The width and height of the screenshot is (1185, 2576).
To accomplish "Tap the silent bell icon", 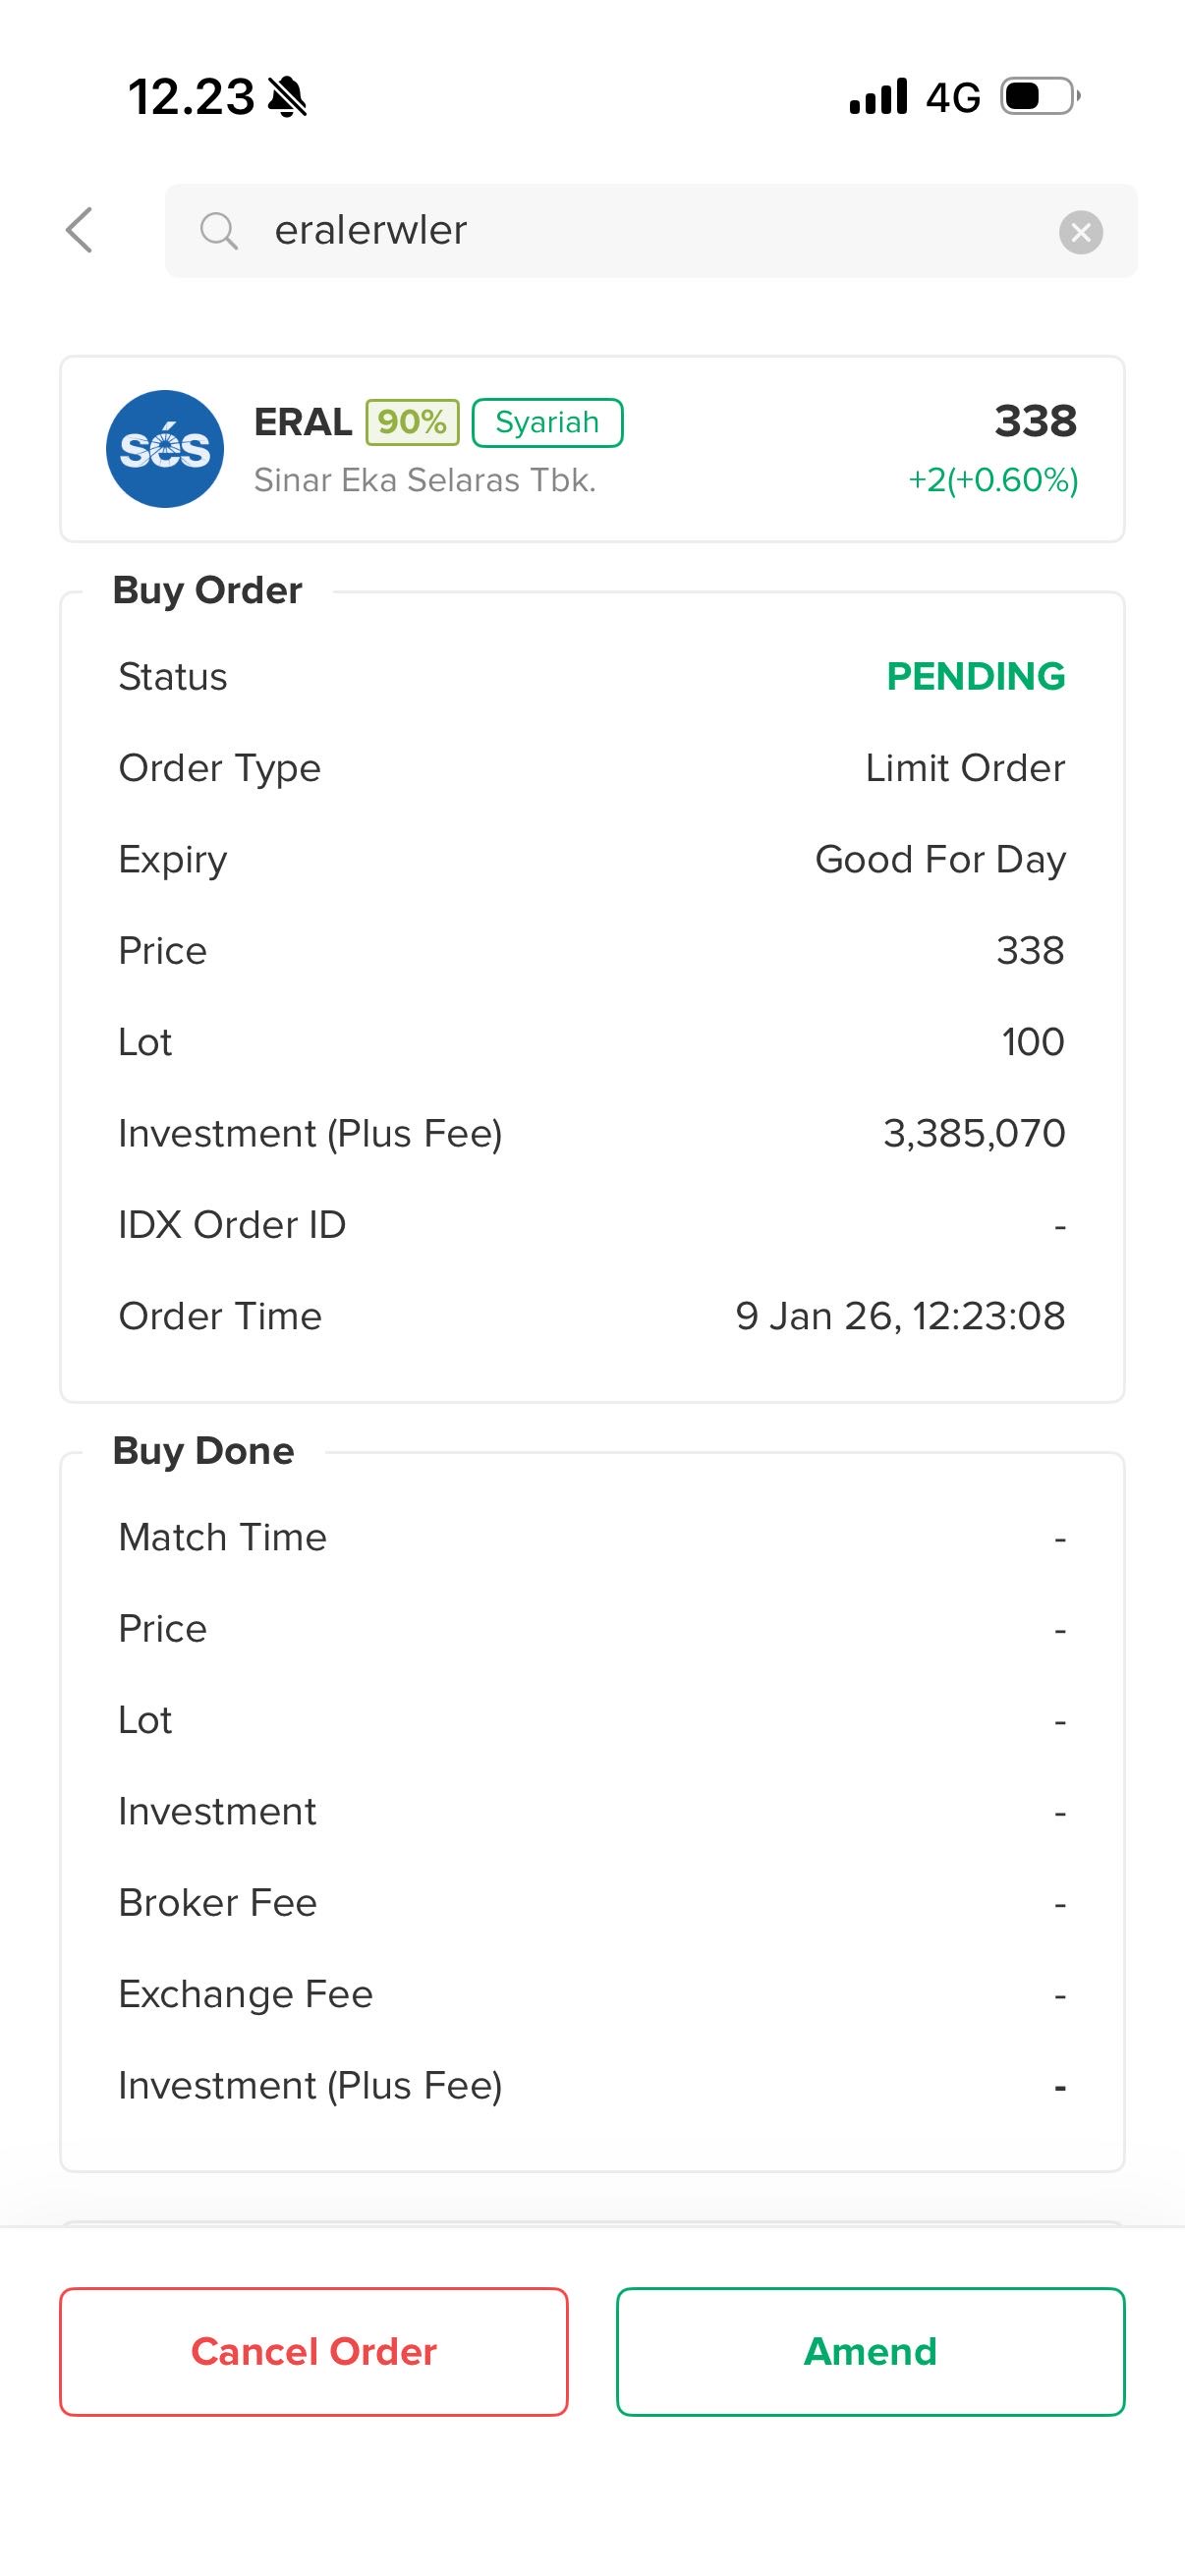I will tap(288, 97).
